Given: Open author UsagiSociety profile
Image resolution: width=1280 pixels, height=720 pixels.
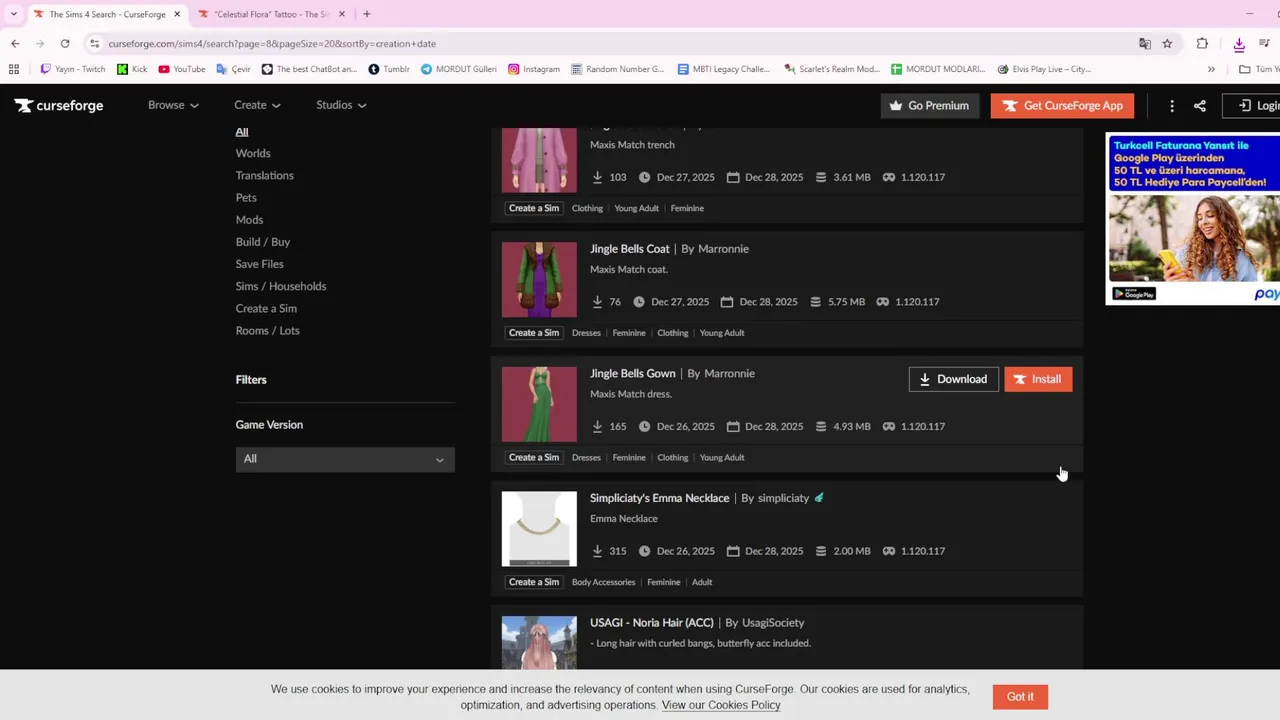Looking at the screenshot, I should (773, 623).
